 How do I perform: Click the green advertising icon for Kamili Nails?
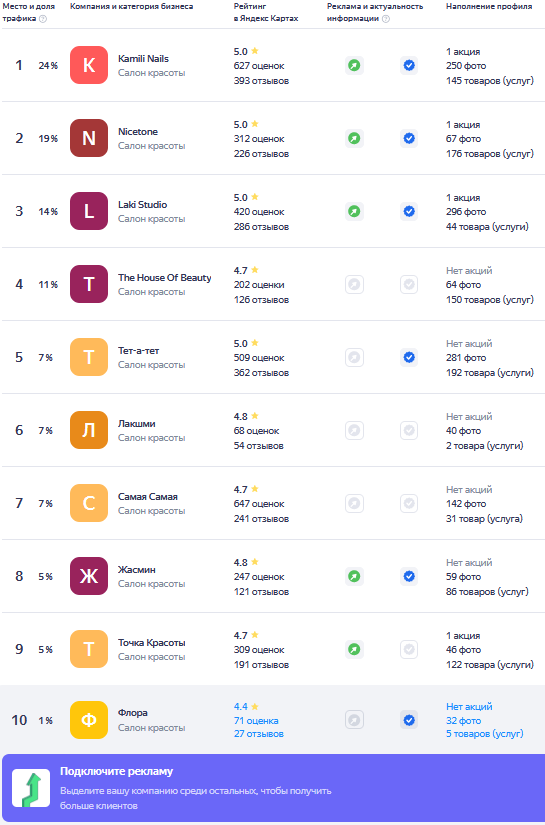(355, 66)
